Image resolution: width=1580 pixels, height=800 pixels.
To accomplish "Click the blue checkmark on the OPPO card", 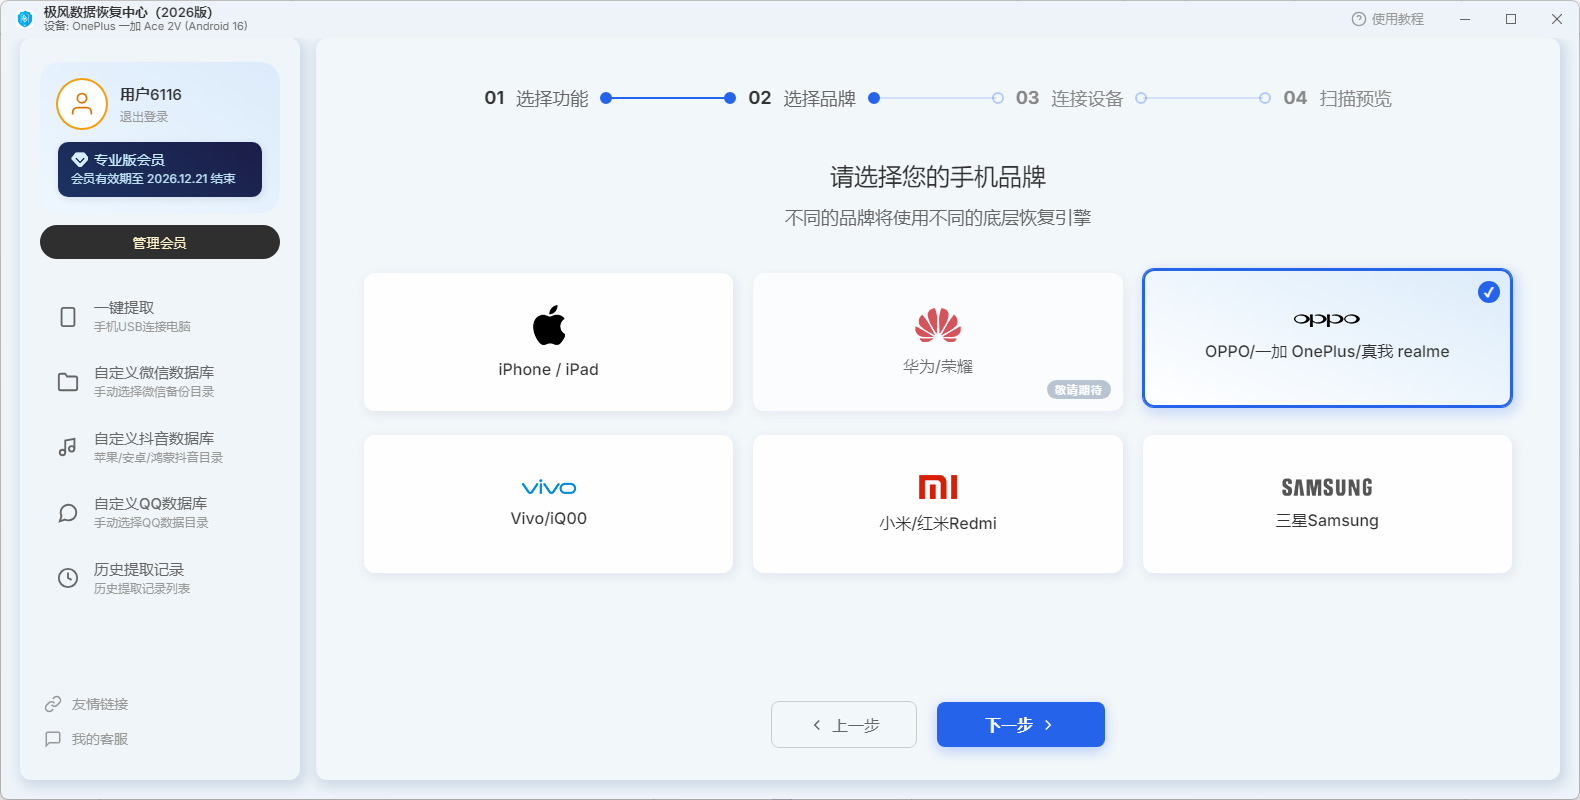I will [x=1489, y=292].
